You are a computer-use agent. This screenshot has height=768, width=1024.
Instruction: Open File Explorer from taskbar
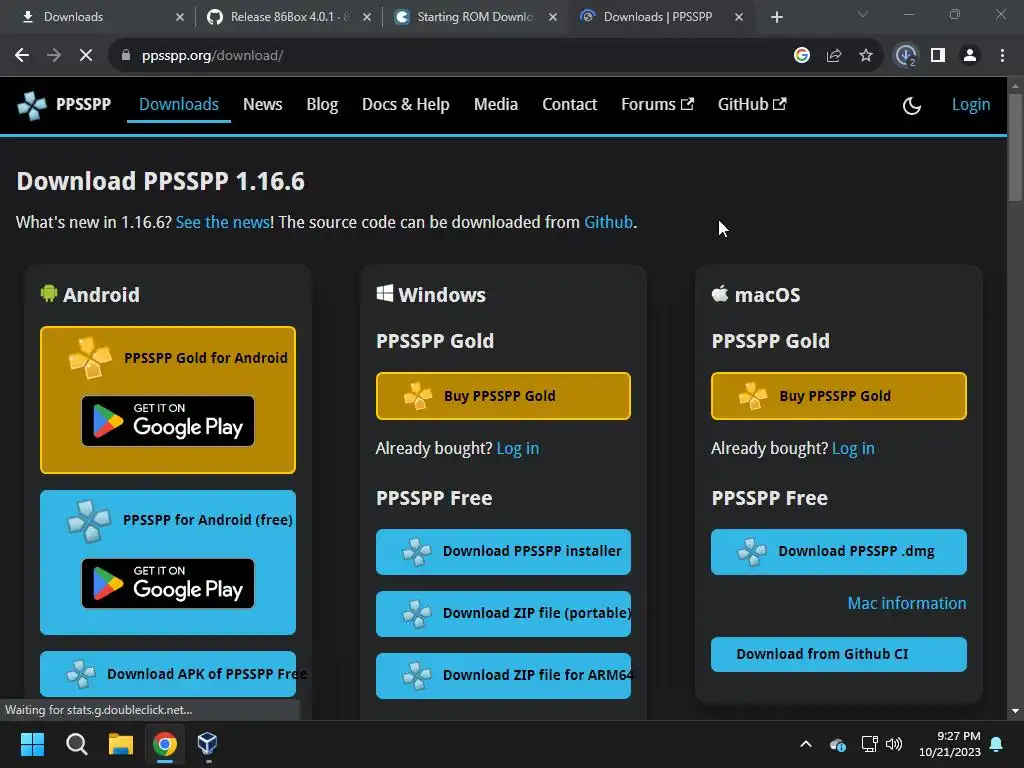121,744
